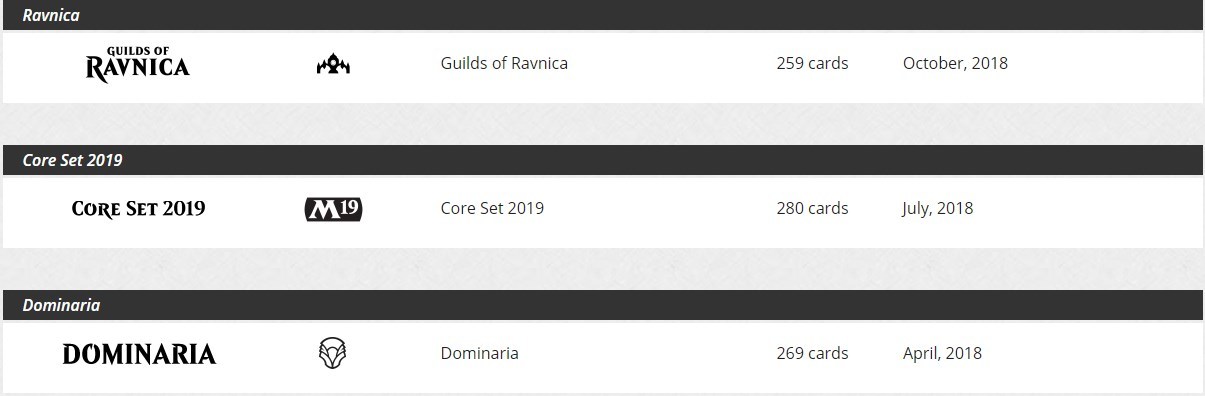The width and height of the screenshot is (1205, 396).
Task: Click the M19 Core Set symbol icon
Action: (333, 209)
